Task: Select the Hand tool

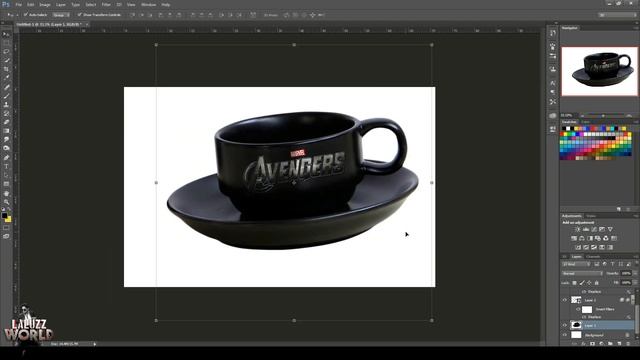Action: (6, 193)
